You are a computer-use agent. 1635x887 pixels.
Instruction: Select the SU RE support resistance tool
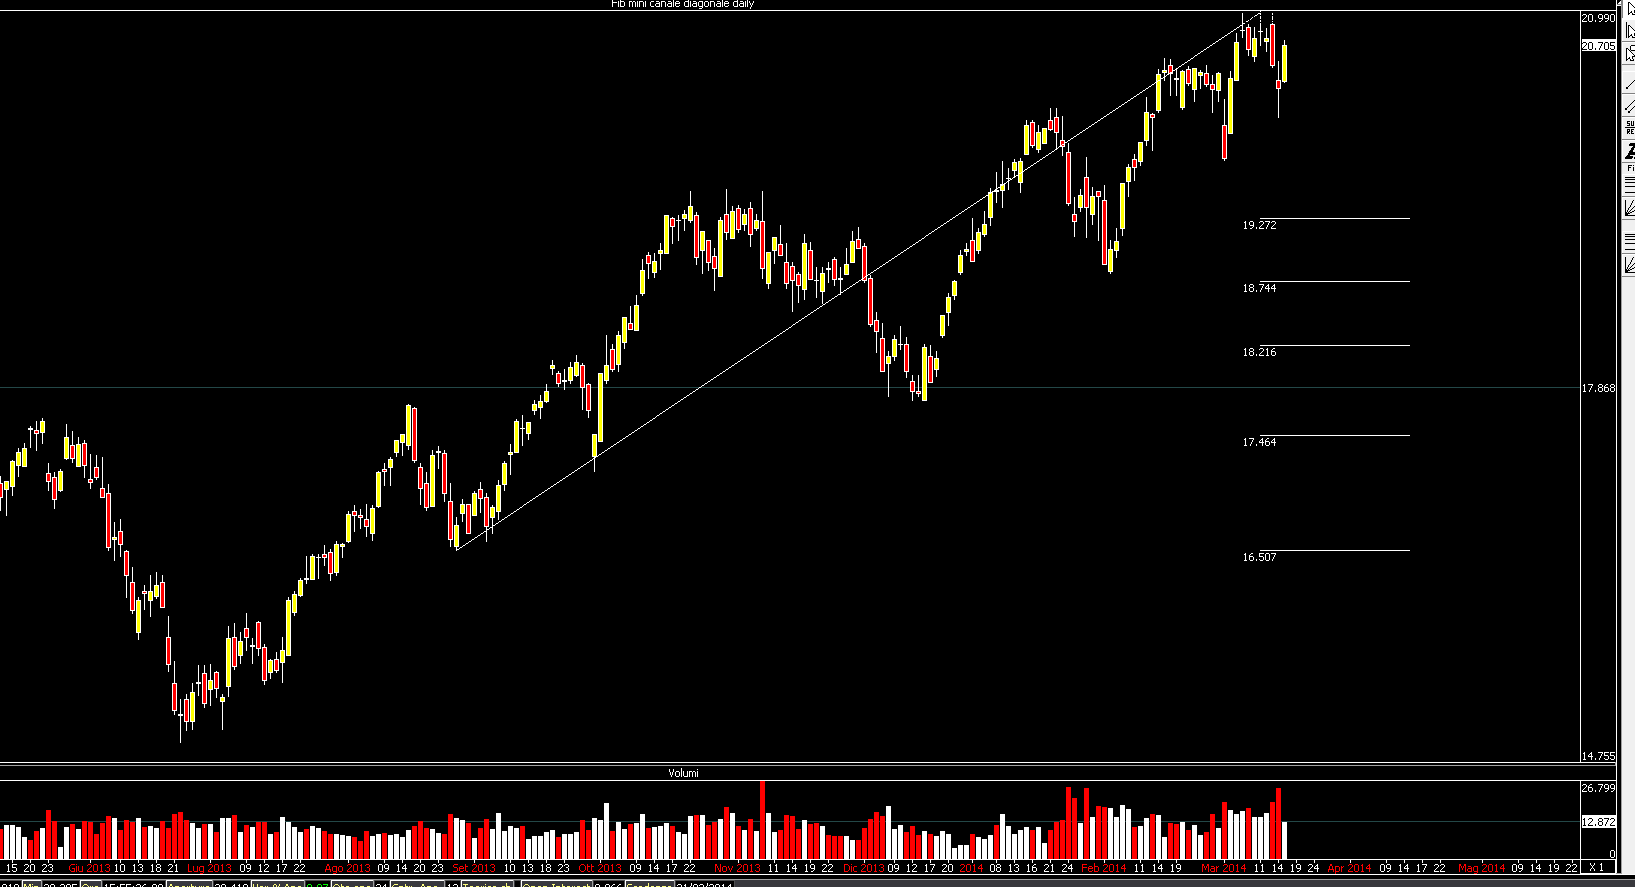(1630, 128)
